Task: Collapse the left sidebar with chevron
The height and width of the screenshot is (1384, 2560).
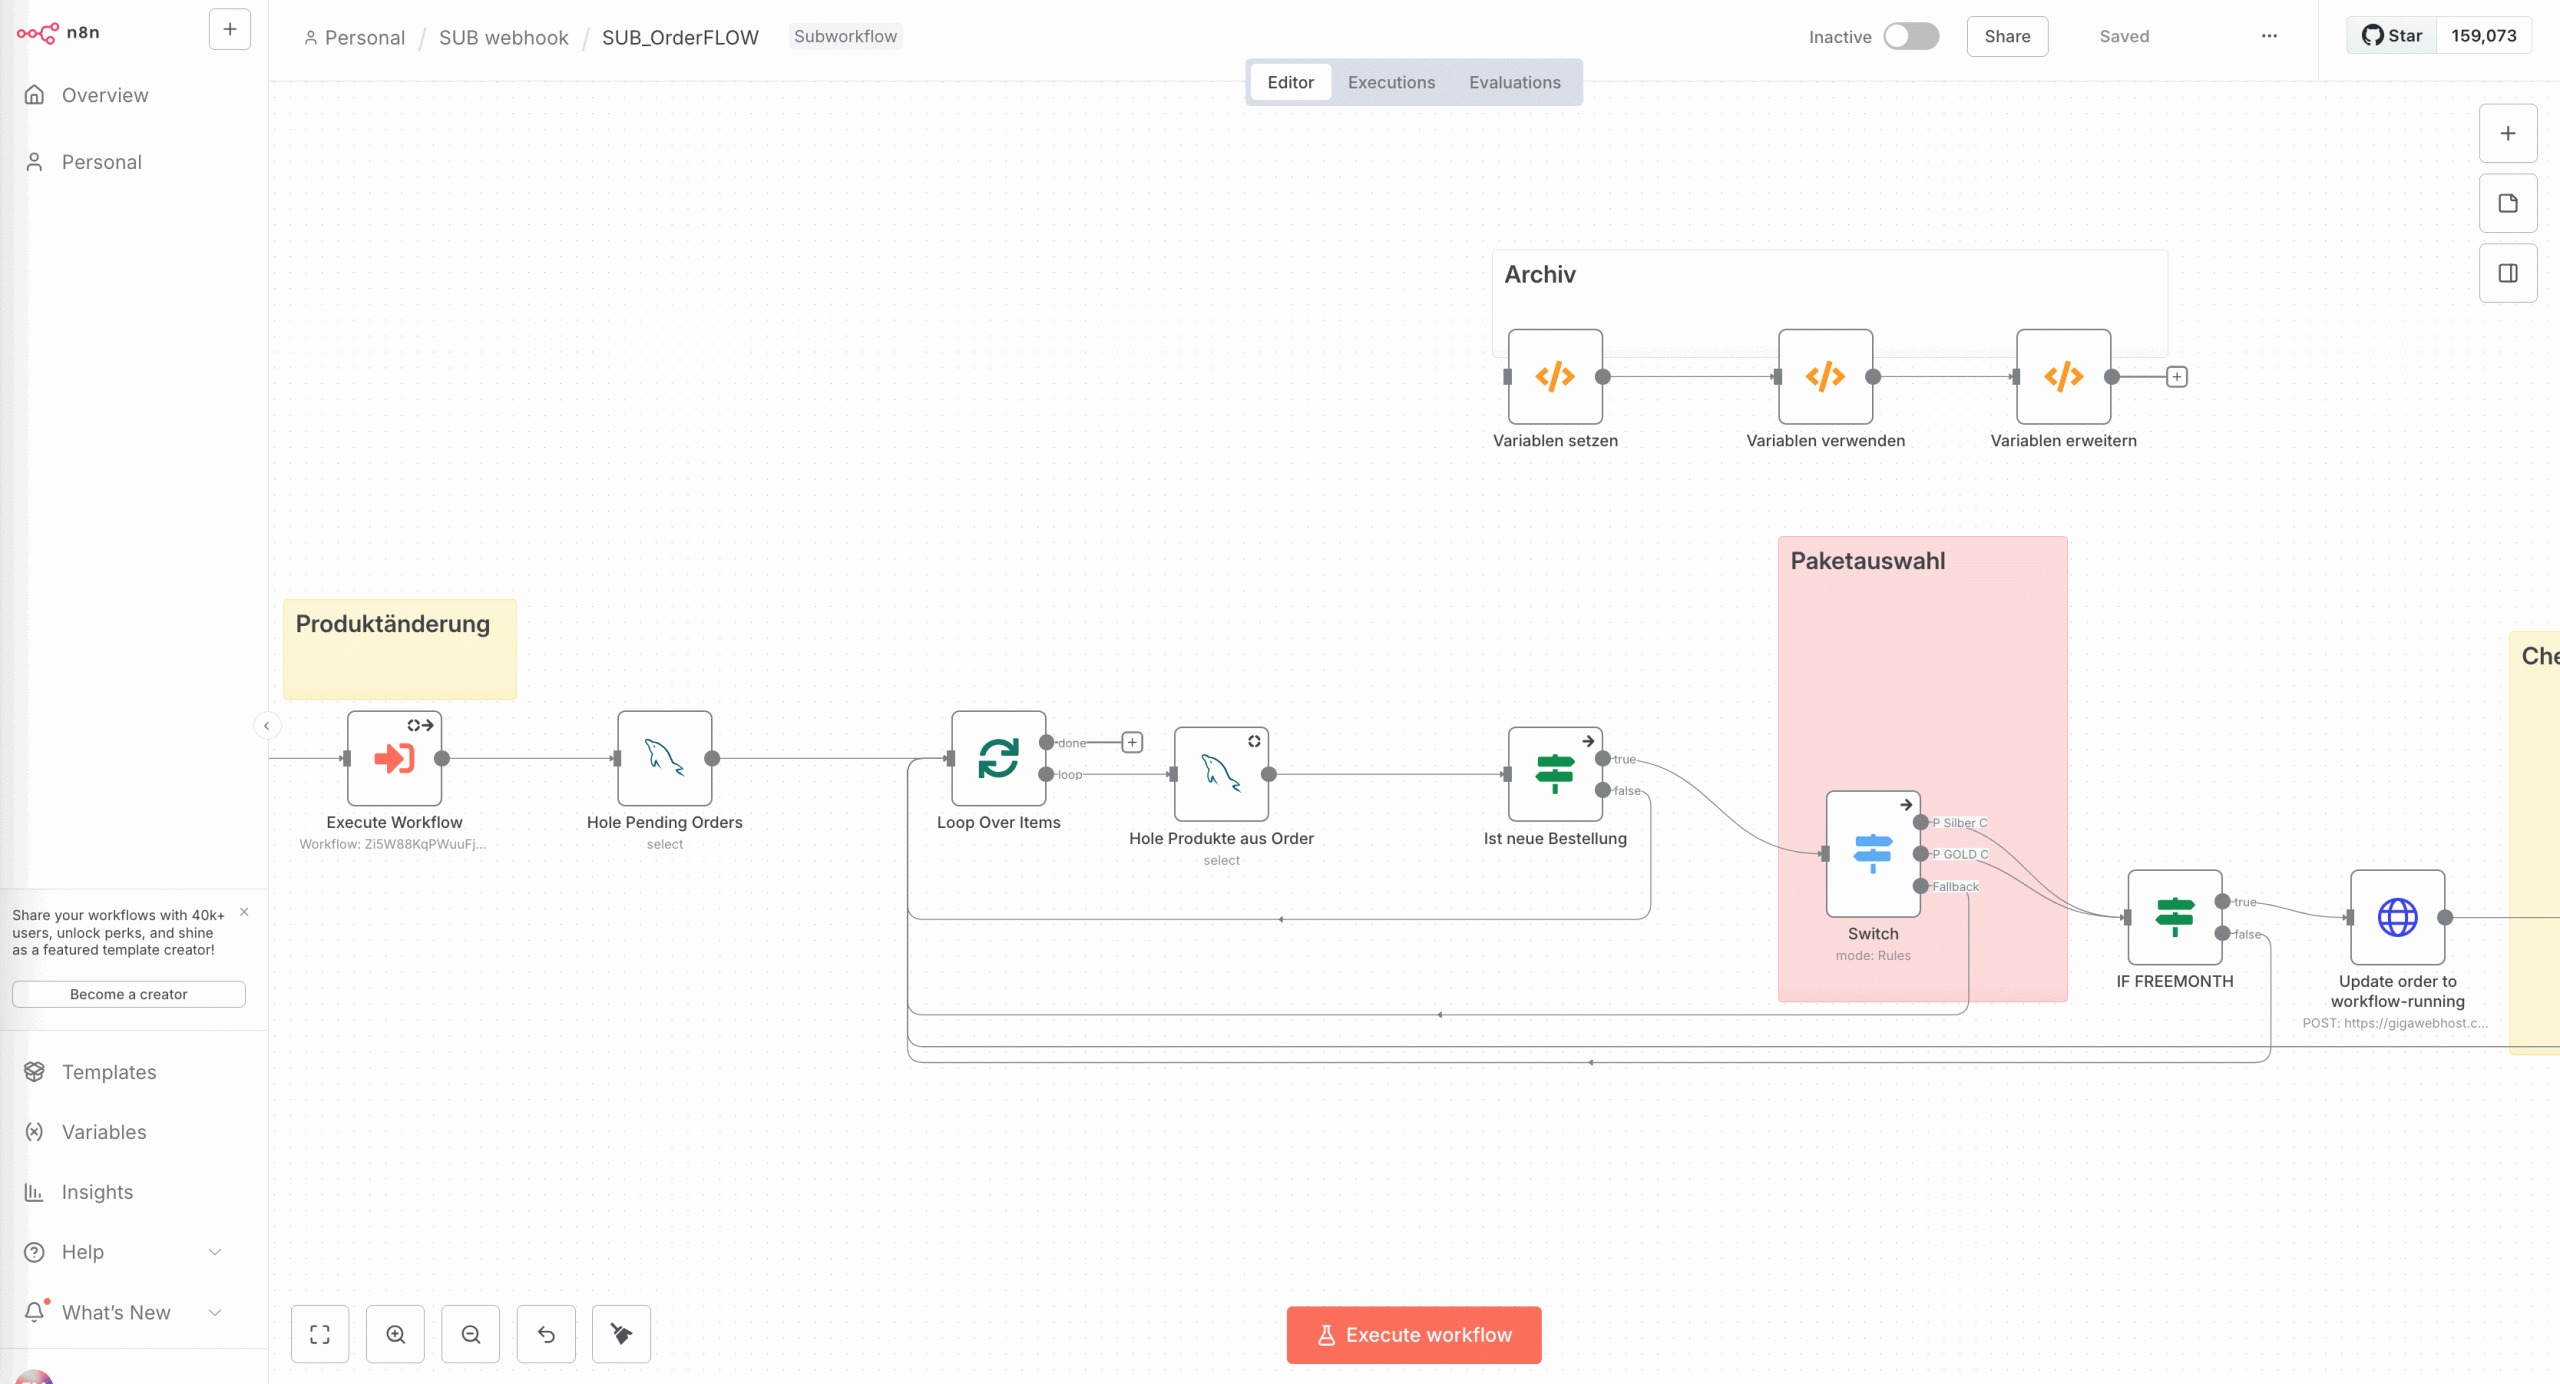Action: click(x=267, y=726)
